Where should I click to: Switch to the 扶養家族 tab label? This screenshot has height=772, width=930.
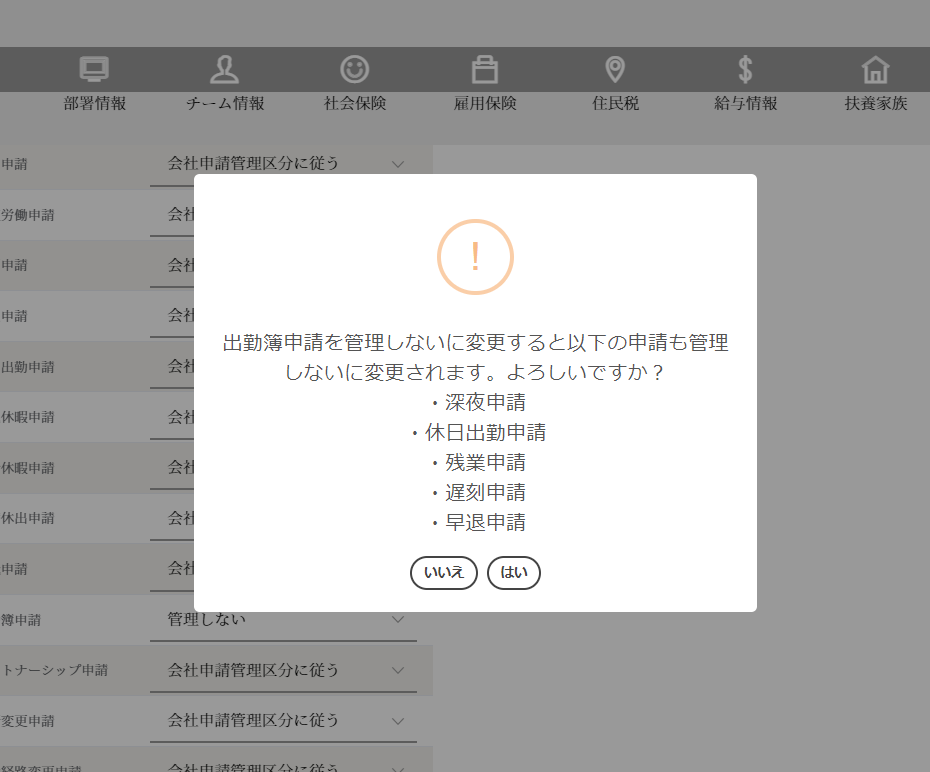coord(875,103)
